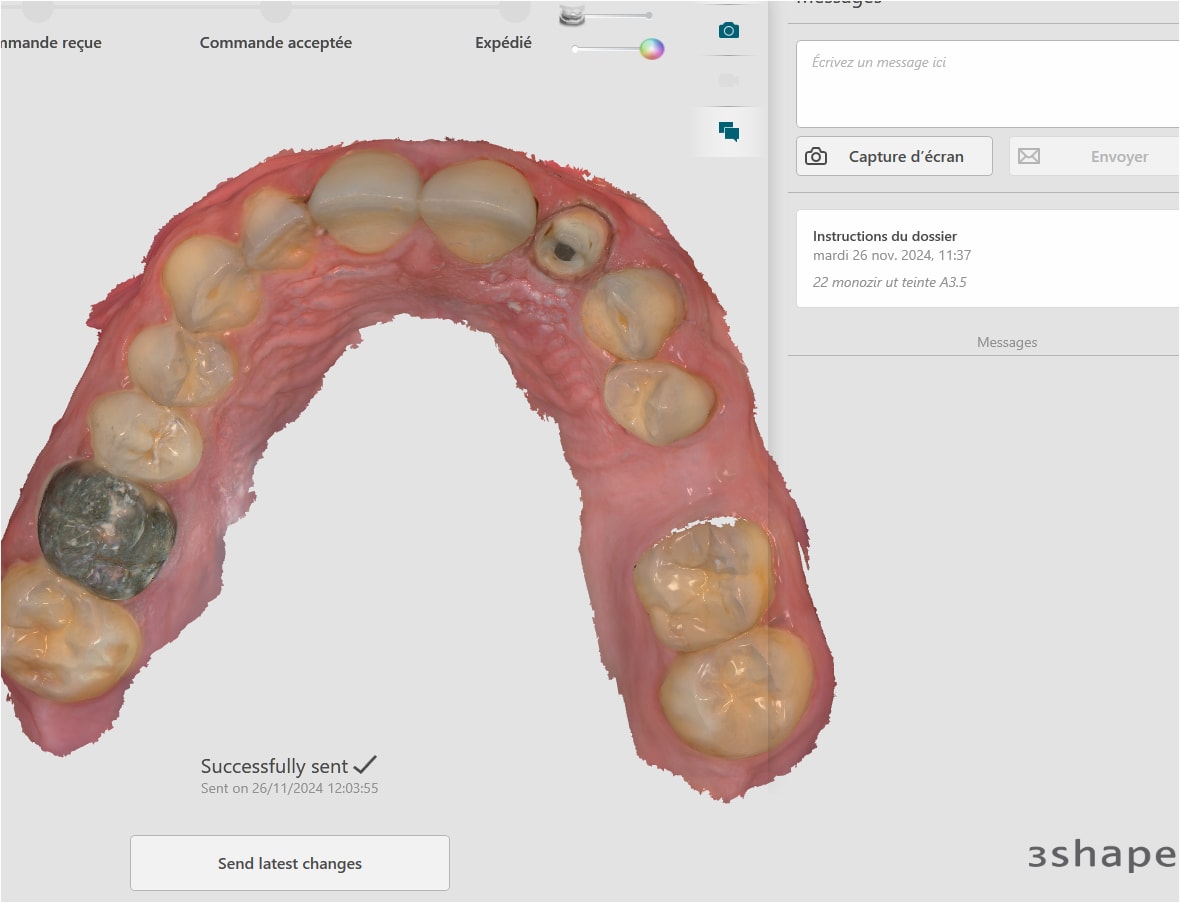
Task: Click the envelope icon beside Envoyer
Action: 1029,157
